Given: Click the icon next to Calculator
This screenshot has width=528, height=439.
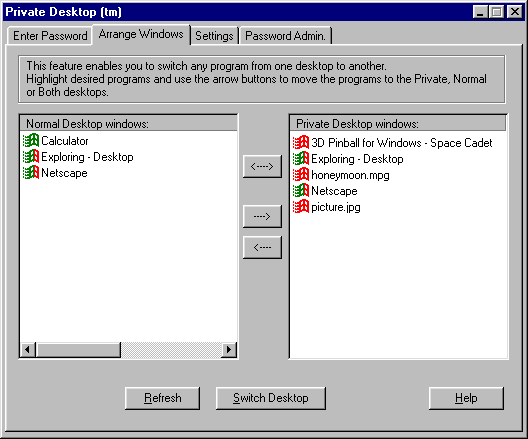Looking at the screenshot, I should pyautogui.click(x=31, y=140).
